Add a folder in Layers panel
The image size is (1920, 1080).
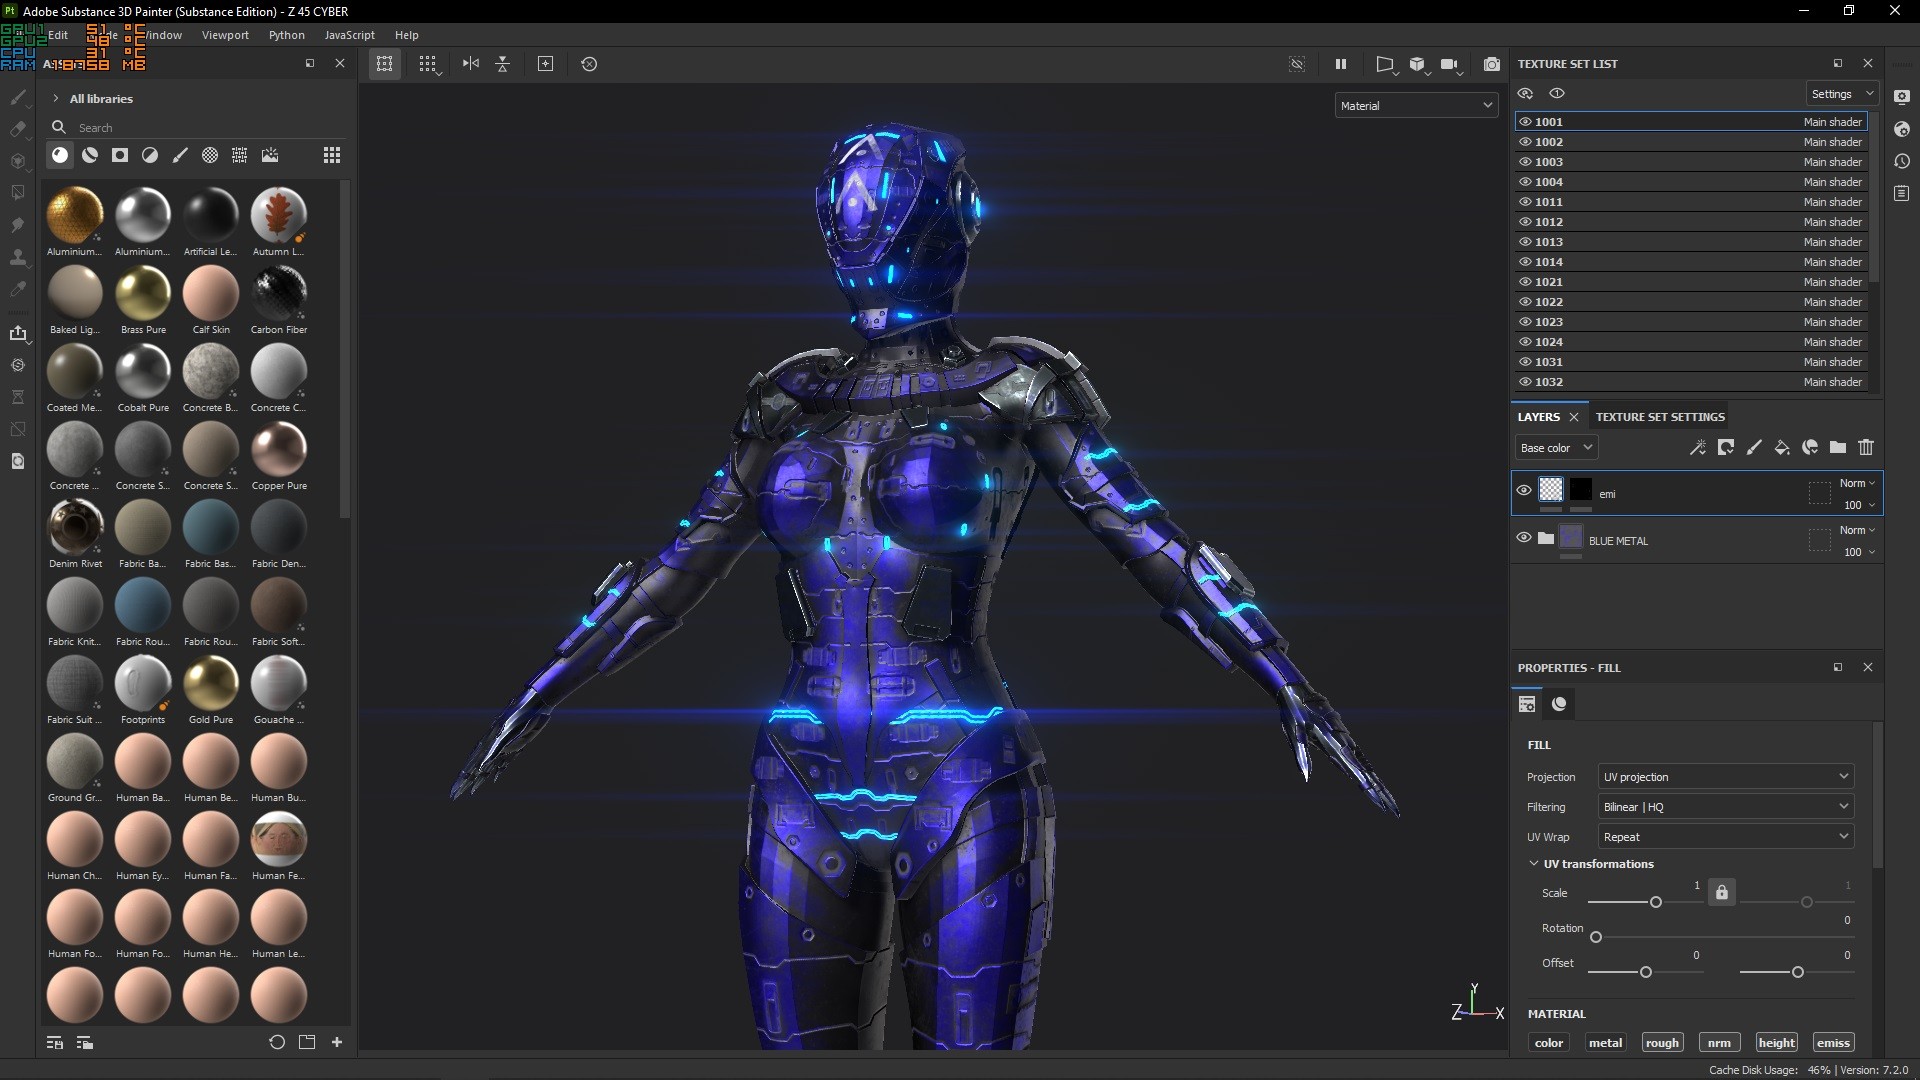pos(1838,448)
